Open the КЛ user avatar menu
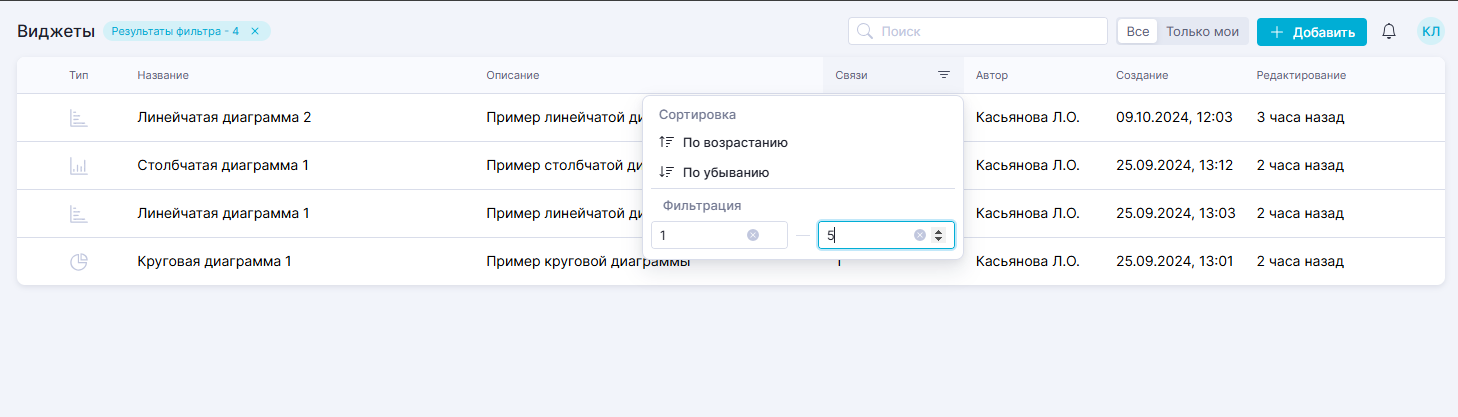 (x=1430, y=32)
